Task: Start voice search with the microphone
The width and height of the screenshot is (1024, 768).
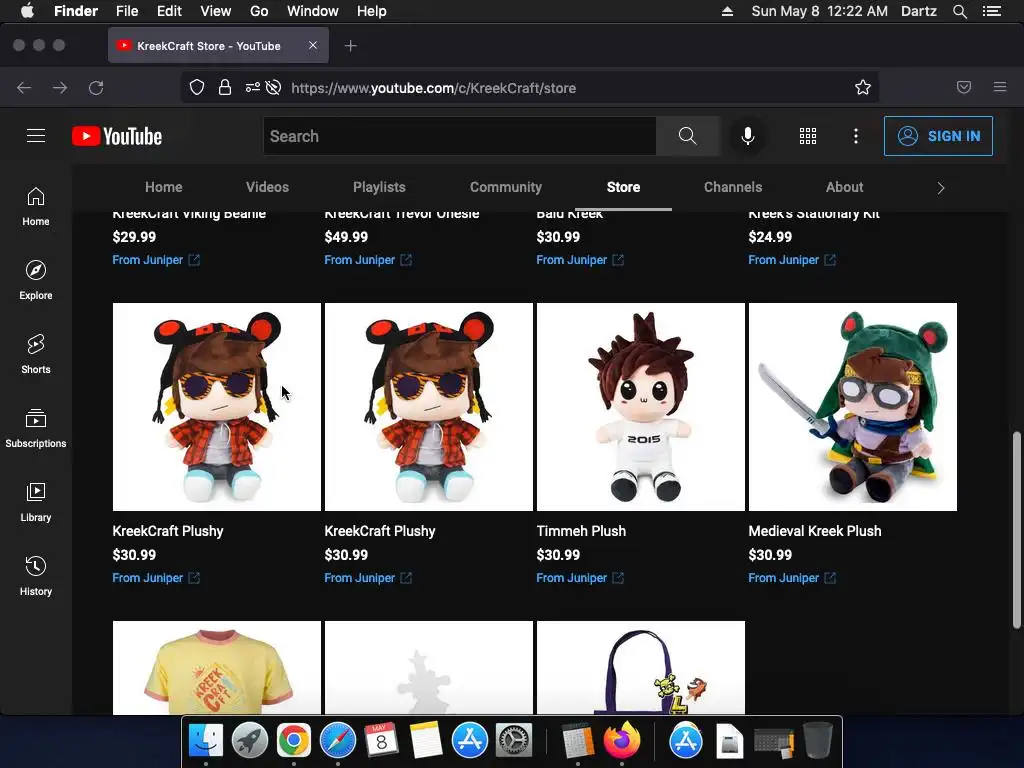Action: [x=748, y=136]
